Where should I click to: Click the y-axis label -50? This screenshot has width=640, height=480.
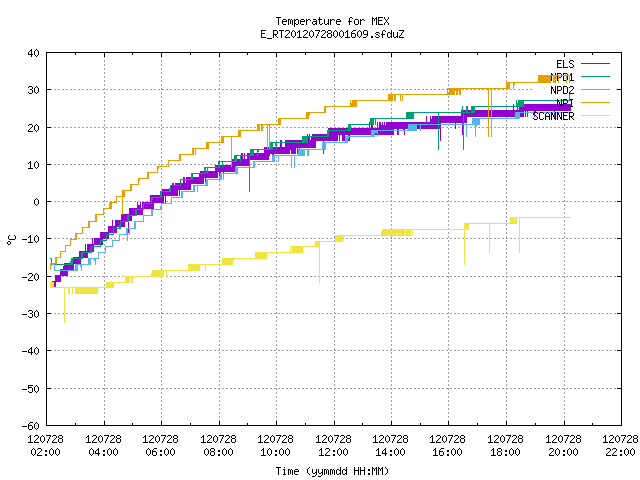coord(31,389)
